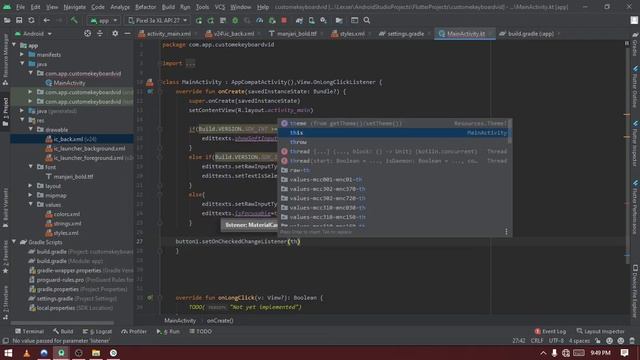This screenshot has width=640, height=360.
Task: Expand the layout folder
Action: [31, 186]
